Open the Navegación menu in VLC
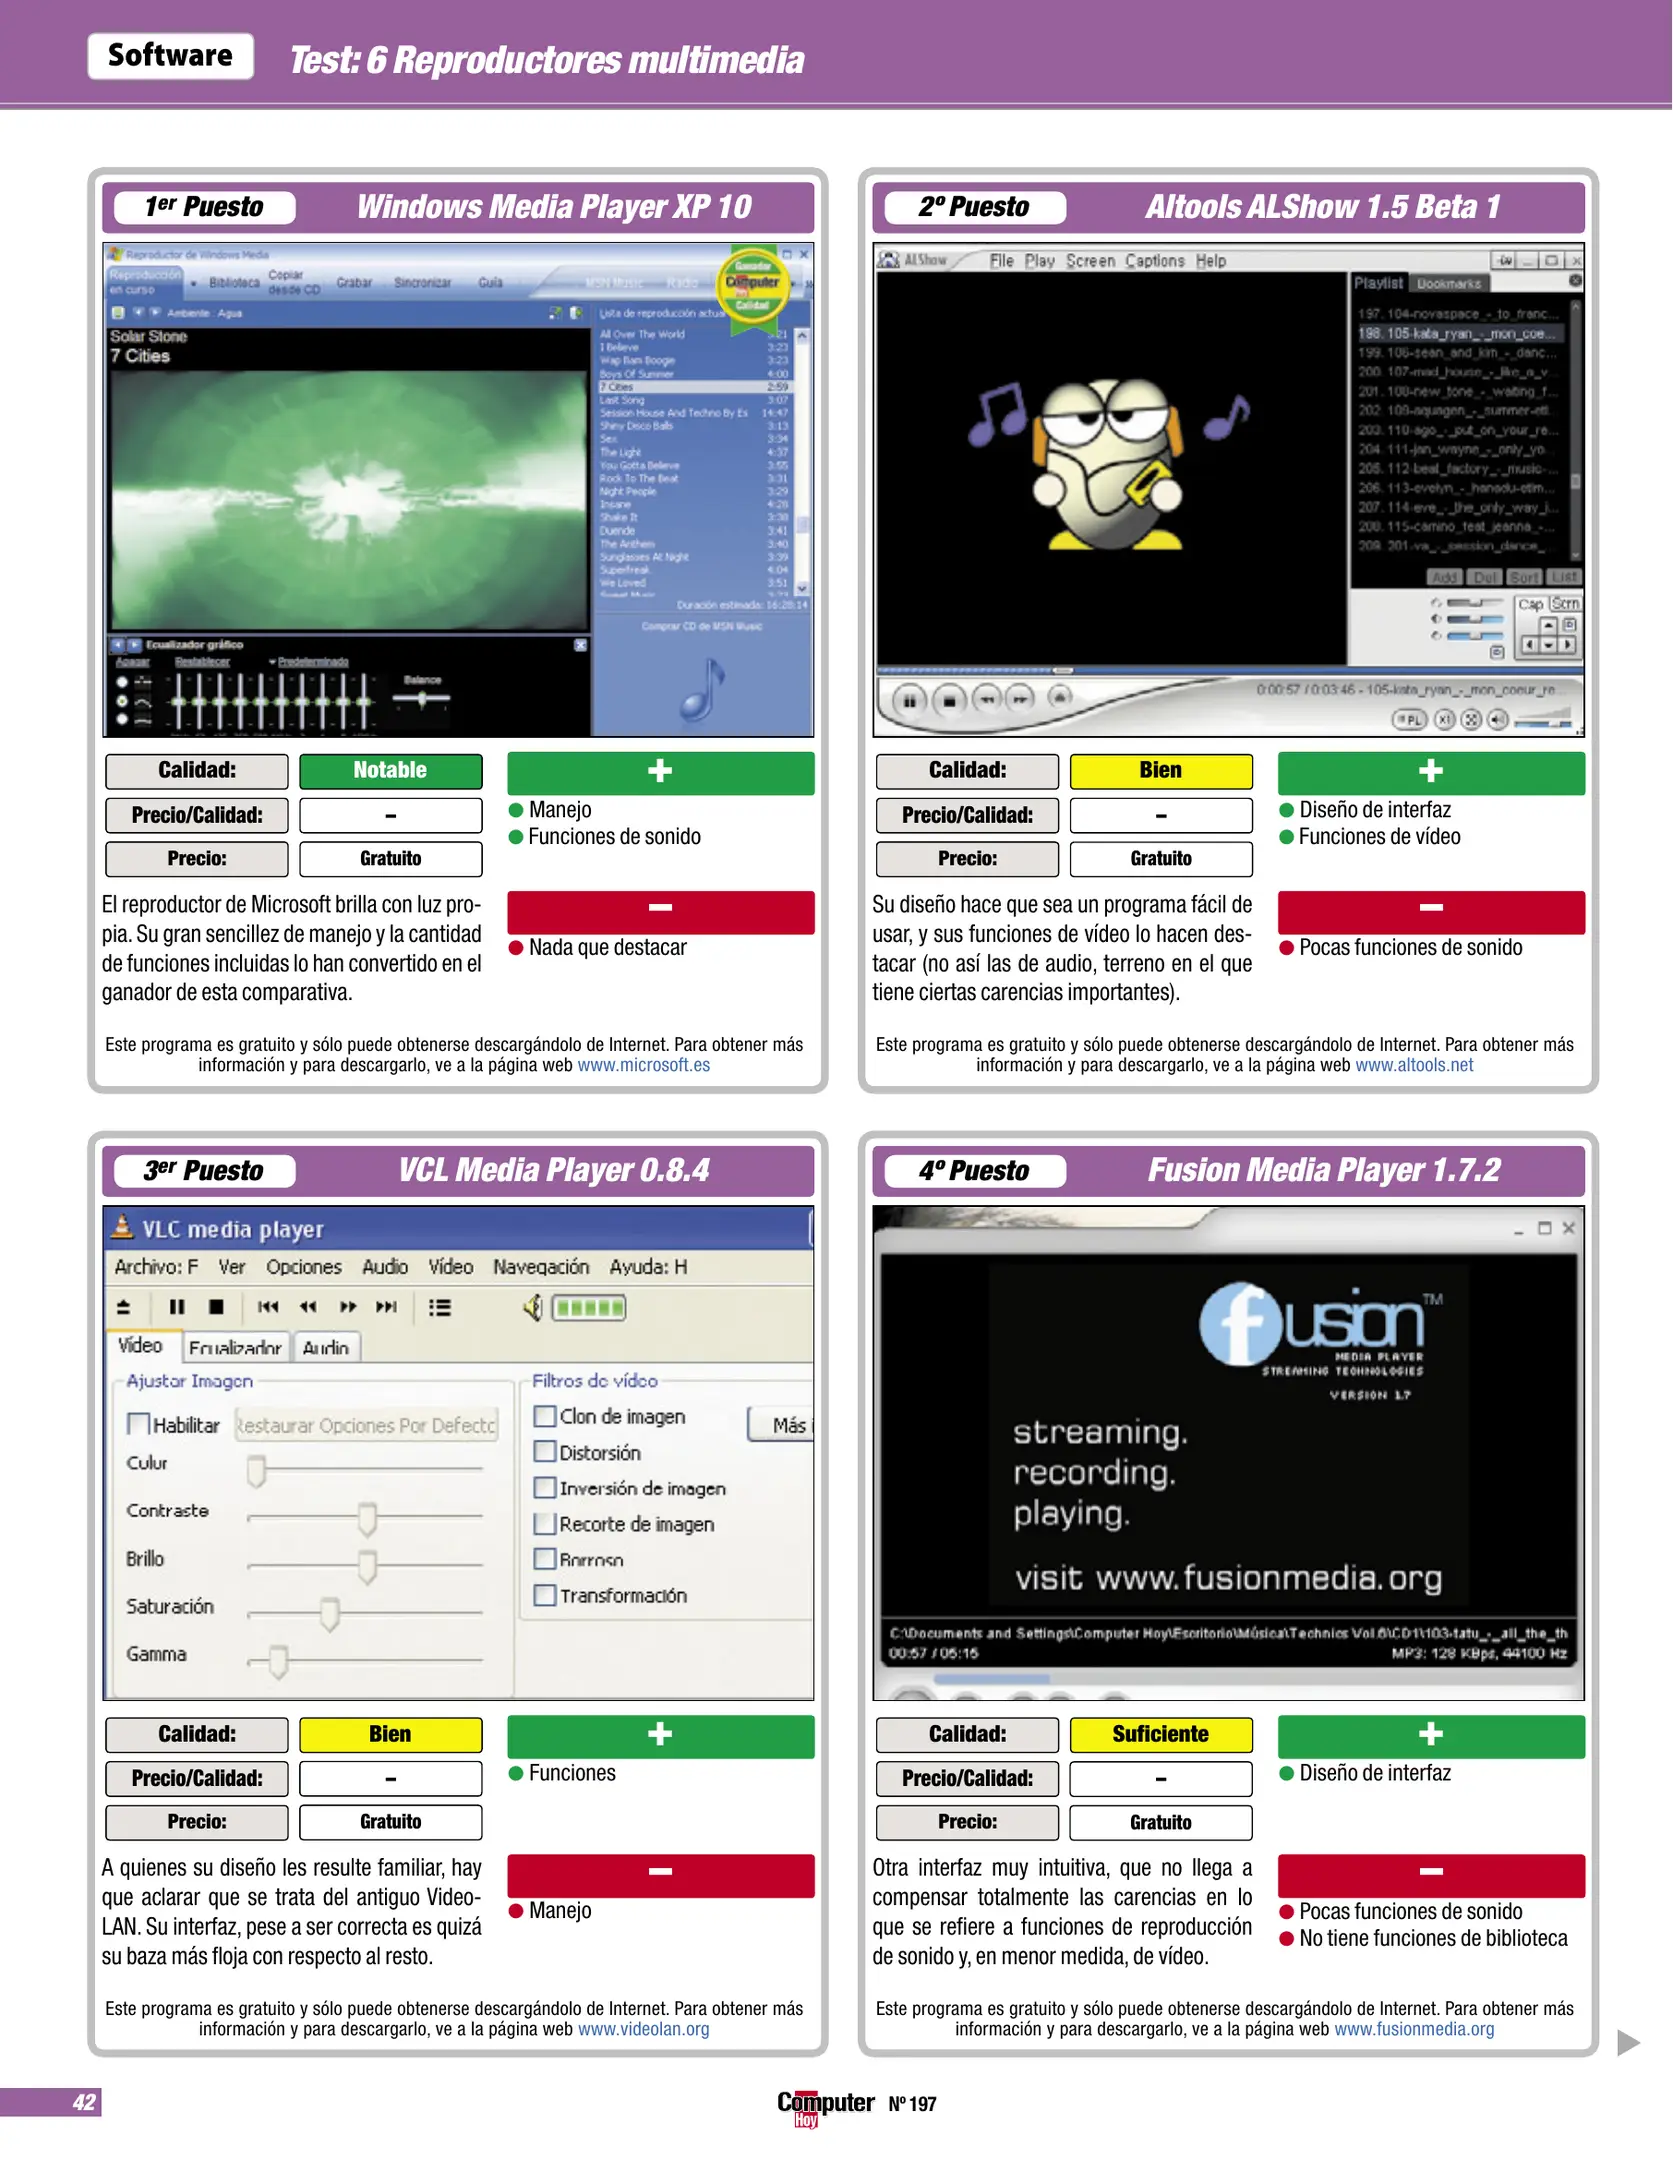Viewport: 1673px width, 2160px height. 541,1267
